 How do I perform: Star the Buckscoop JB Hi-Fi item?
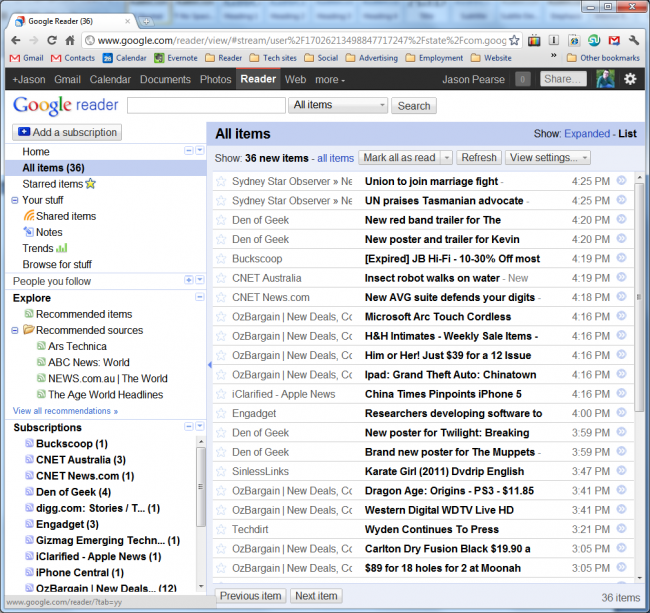pos(221,259)
